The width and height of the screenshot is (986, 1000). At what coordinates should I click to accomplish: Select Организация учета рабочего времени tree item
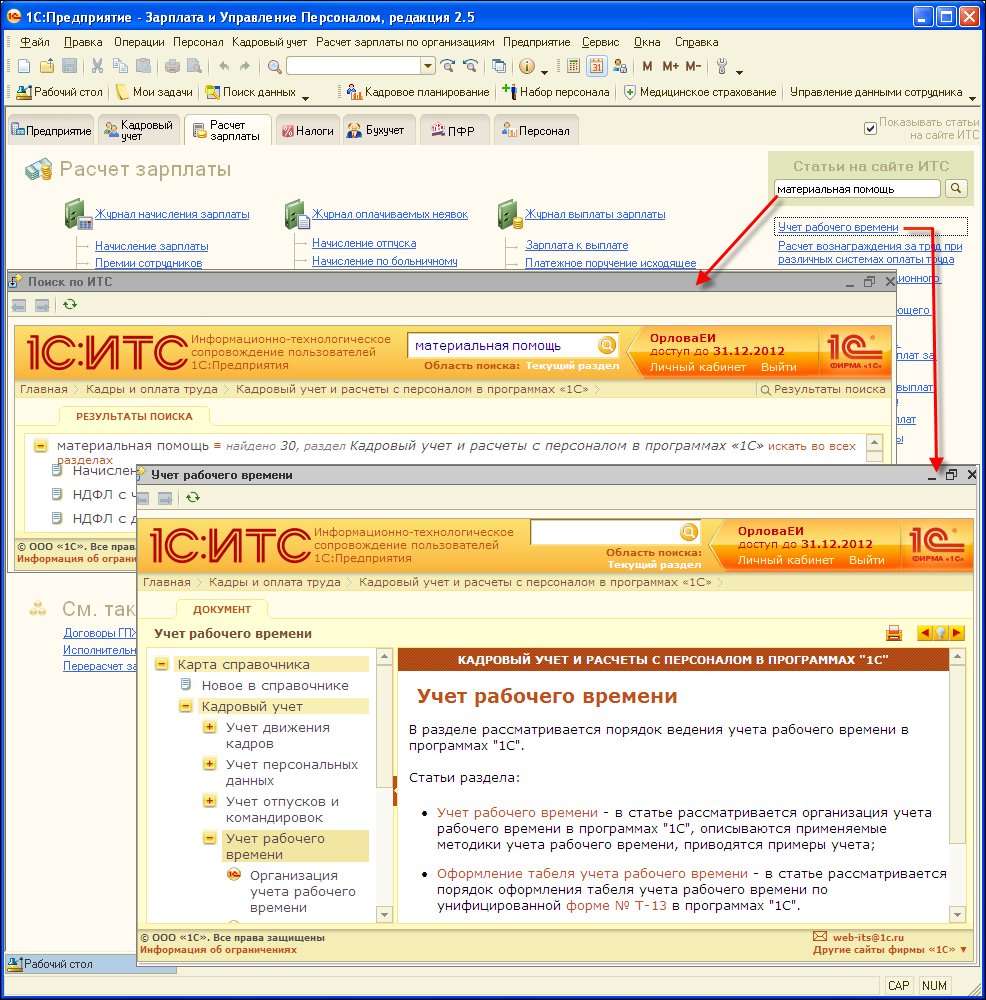(302, 891)
